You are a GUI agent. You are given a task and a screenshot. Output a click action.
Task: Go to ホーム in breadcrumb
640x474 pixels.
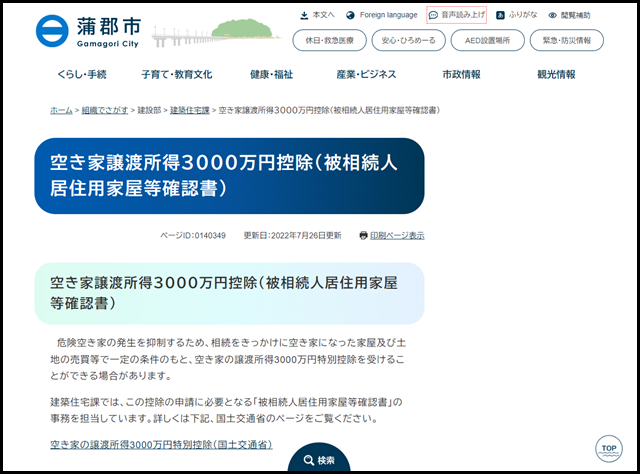click(x=61, y=110)
